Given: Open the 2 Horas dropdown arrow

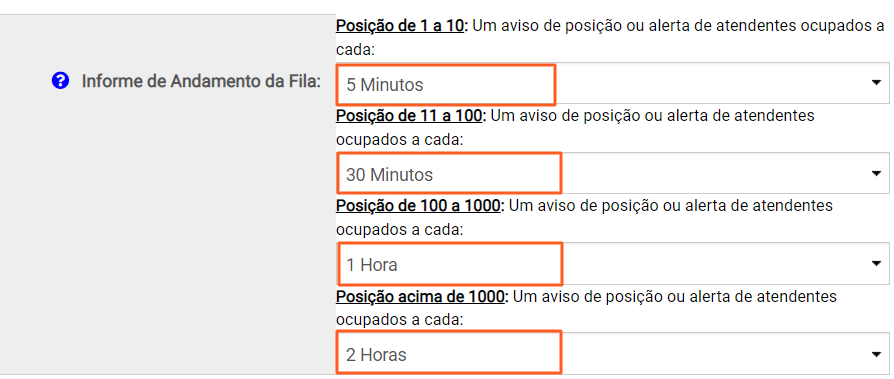Looking at the screenshot, I should [876, 354].
